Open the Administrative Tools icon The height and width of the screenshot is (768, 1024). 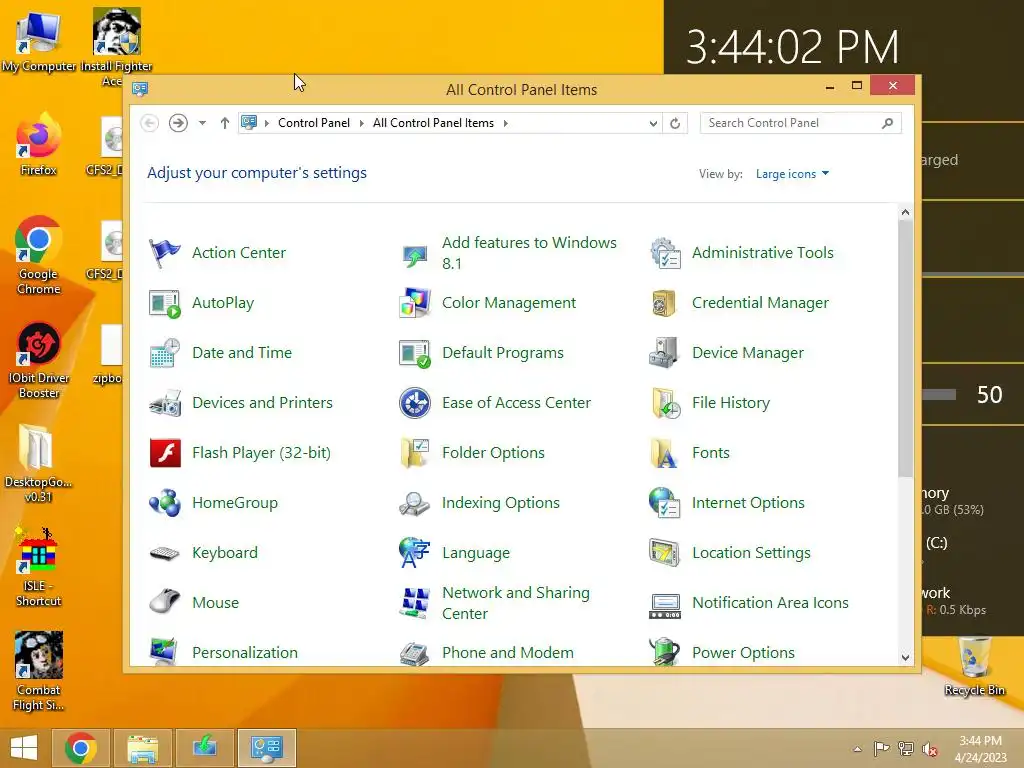(665, 253)
